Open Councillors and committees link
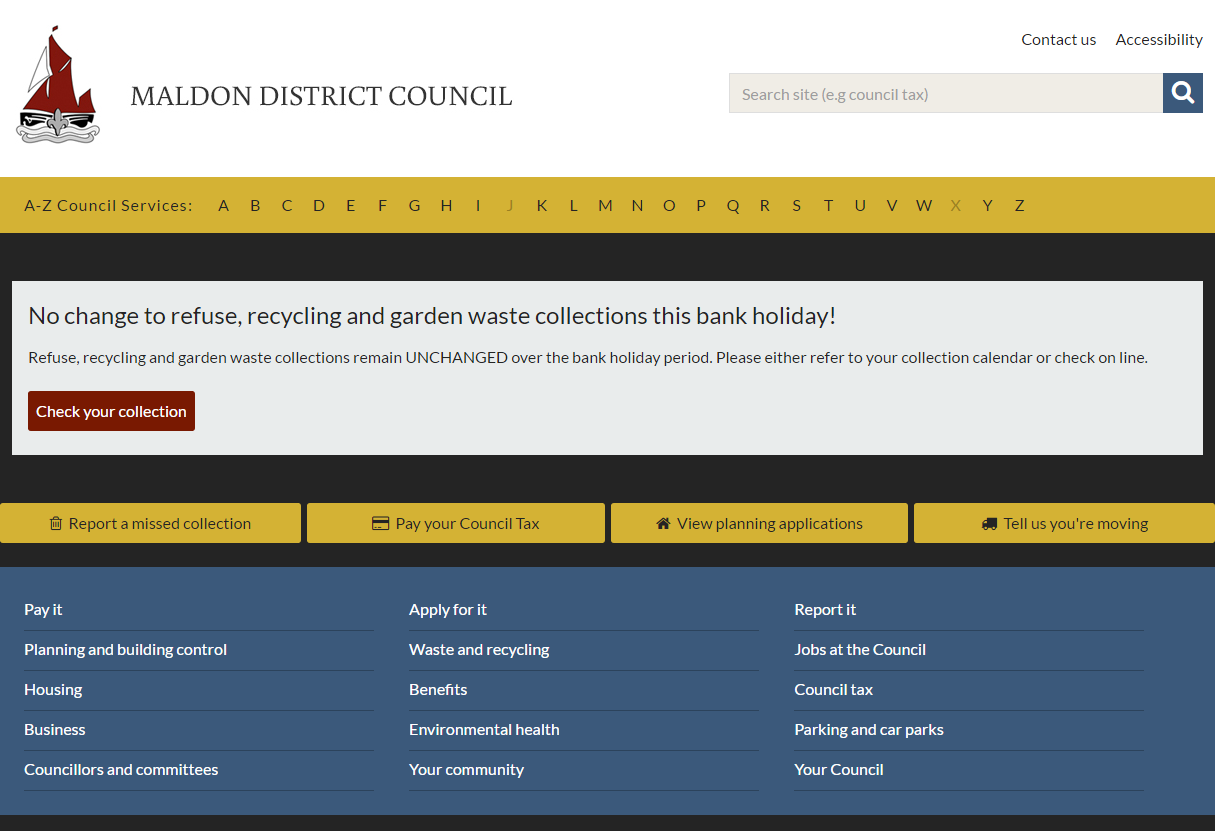Image resolution: width=1215 pixels, height=831 pixels. tap(121, 770)
